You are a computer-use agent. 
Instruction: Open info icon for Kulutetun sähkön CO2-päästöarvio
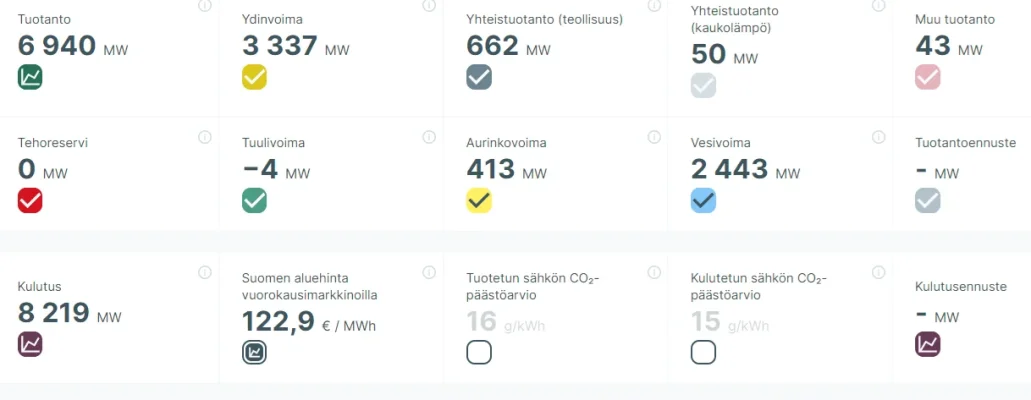(878, 272)
